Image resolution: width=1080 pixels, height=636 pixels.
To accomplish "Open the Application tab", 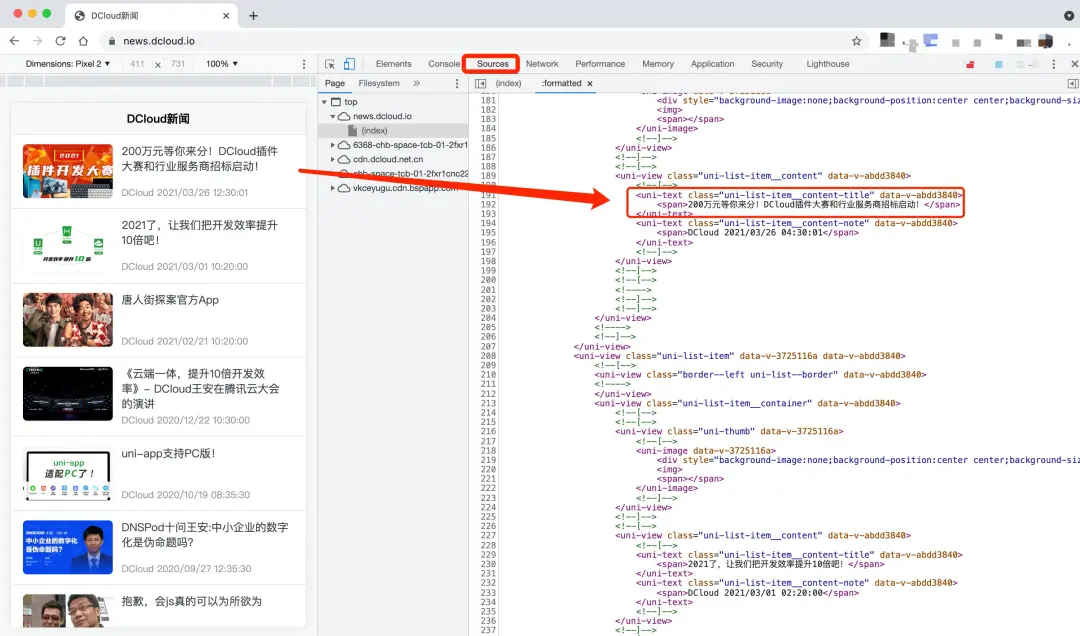I will point(712,64).
